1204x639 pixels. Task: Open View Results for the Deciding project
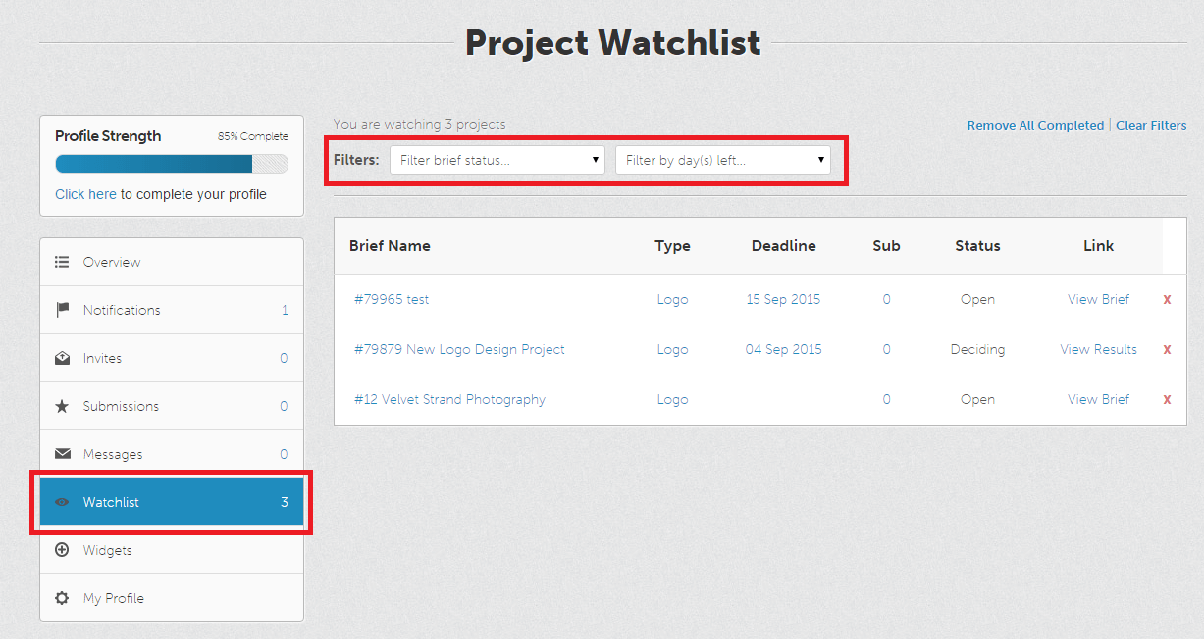coord(1098,349)
